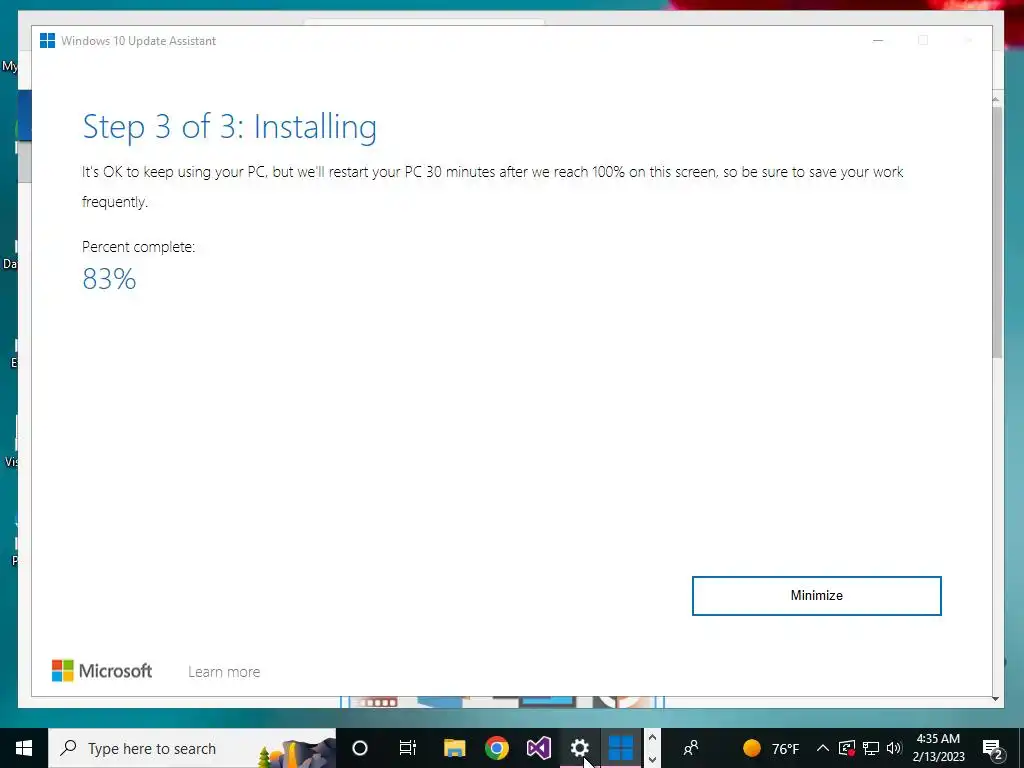Open Settings gear on the taskbar
Screen dimensions: 1024x768
coord(579,748)
